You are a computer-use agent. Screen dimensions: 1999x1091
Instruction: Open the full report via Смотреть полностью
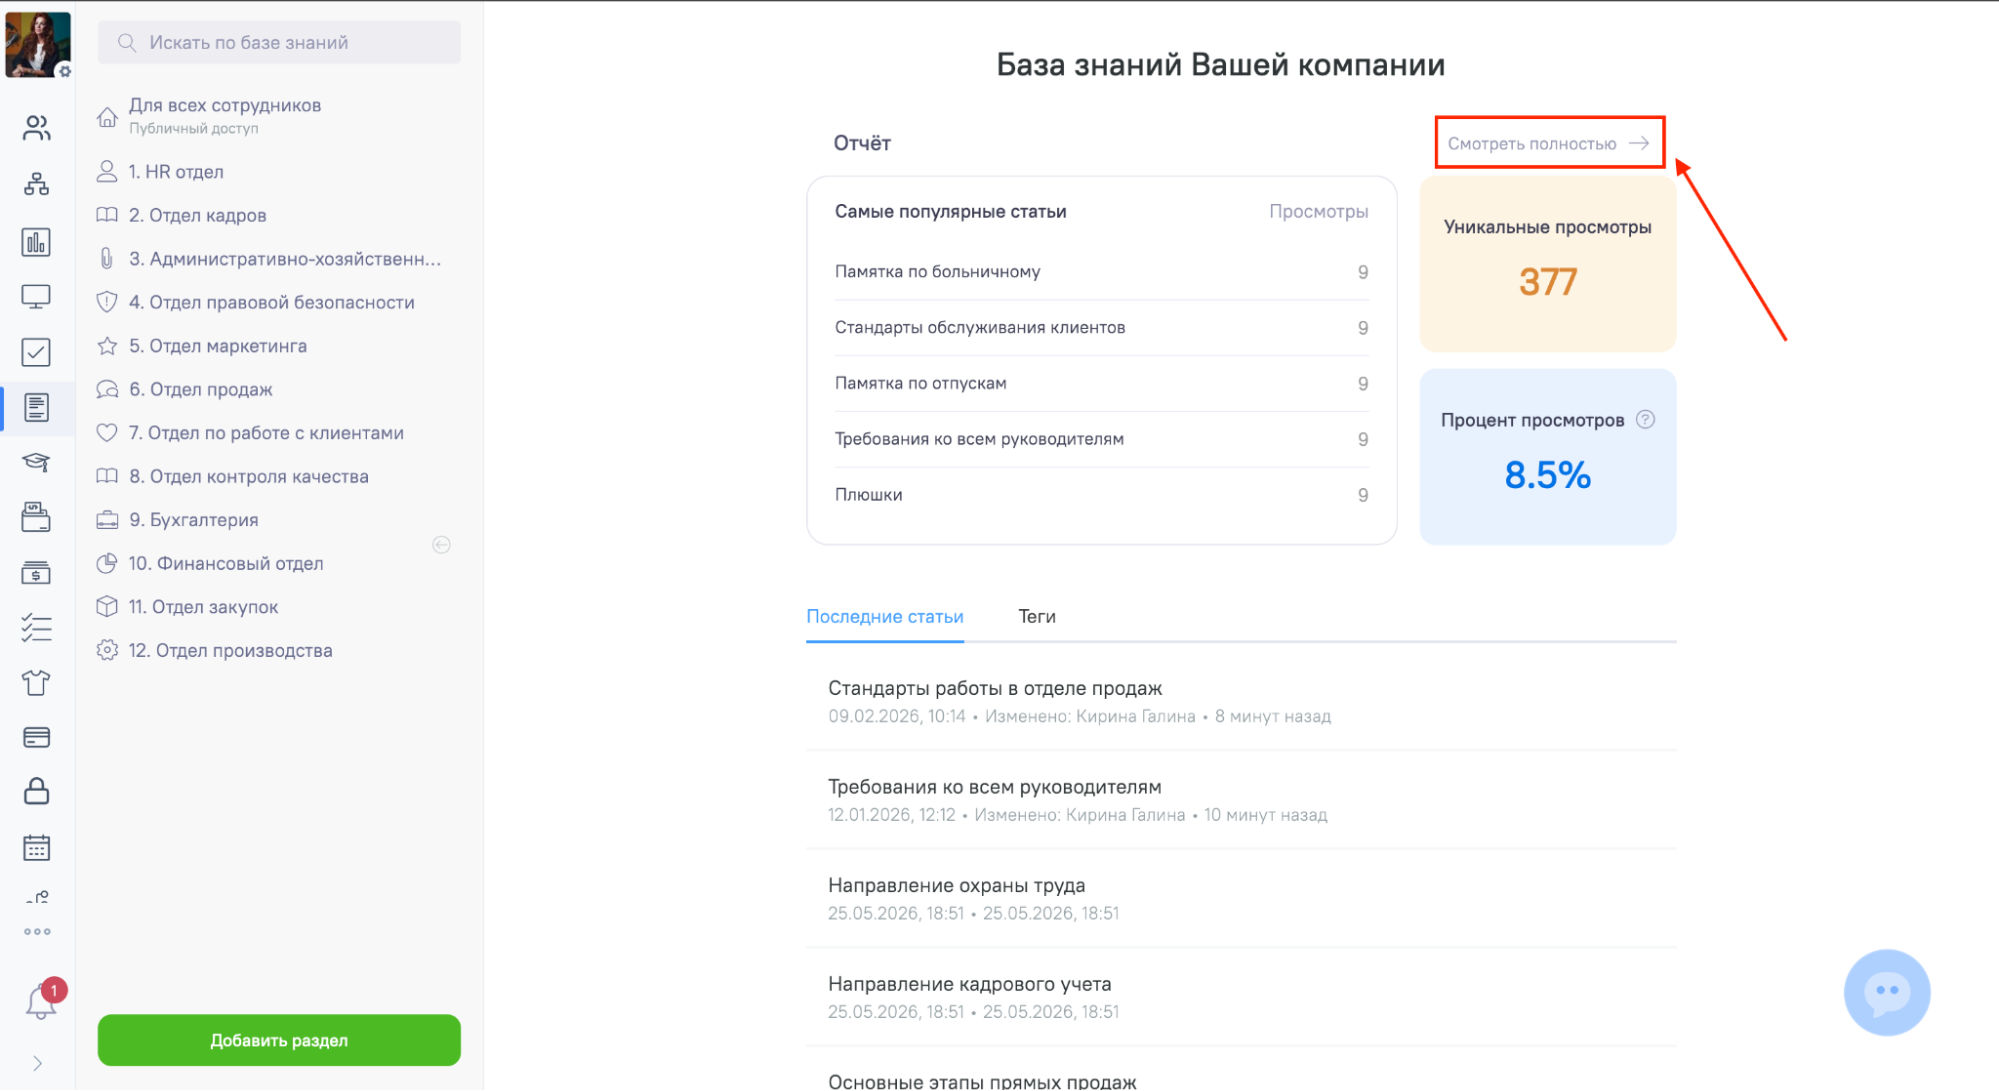(x=1548, y=143)
